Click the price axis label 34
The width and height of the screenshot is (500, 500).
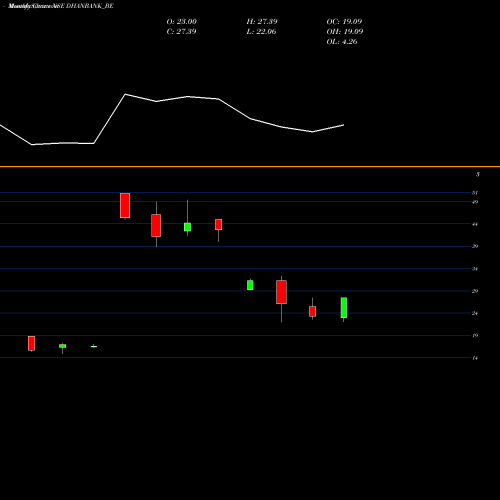pyautogui.click(x=475, y=269)
